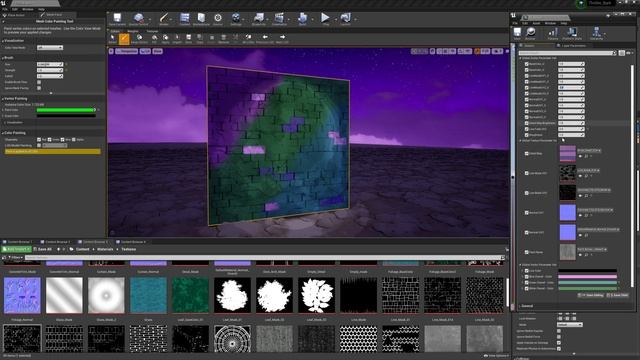Click Save icon in material instance window
Viewport: 640px width, 360px height.
pyautogui.click(x=517, y=33)
